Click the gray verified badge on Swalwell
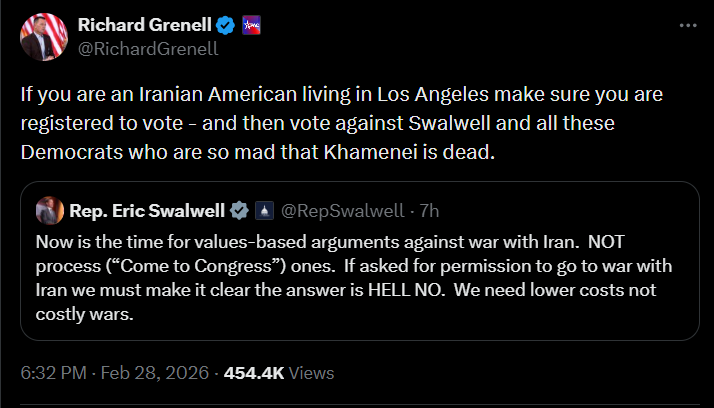The image size is (714, 408). (x=240, y=211)
